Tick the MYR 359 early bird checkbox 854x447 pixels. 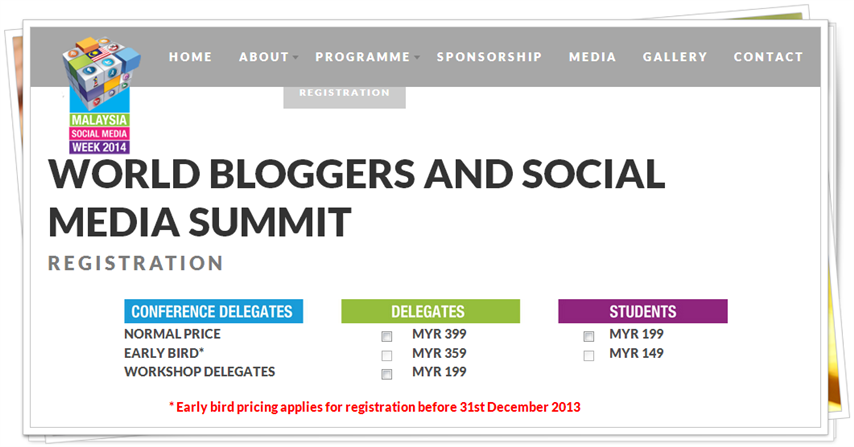pos(387,356)
